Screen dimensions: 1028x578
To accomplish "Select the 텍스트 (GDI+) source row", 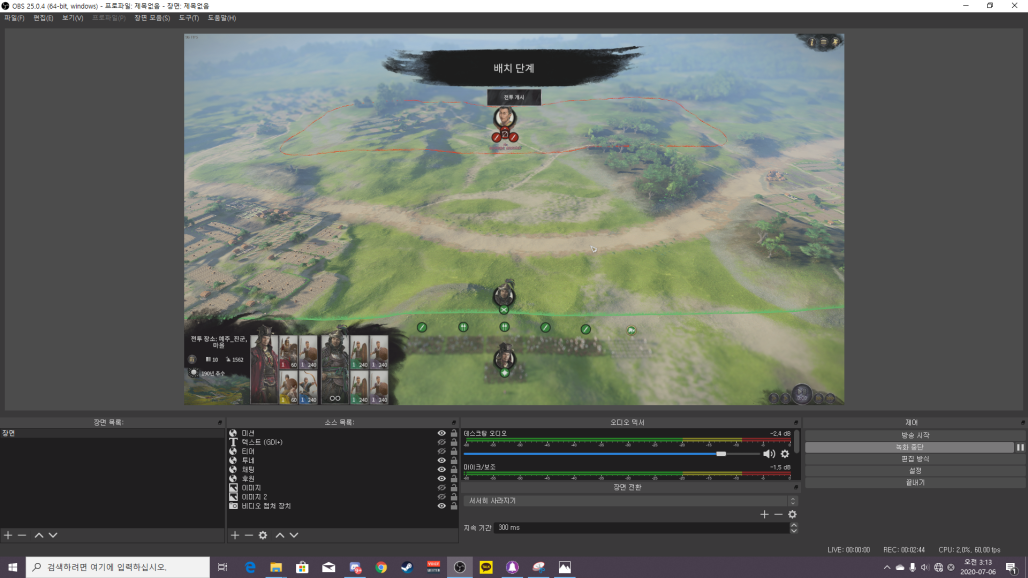I will pyautogui.click(x=342, y=442).
